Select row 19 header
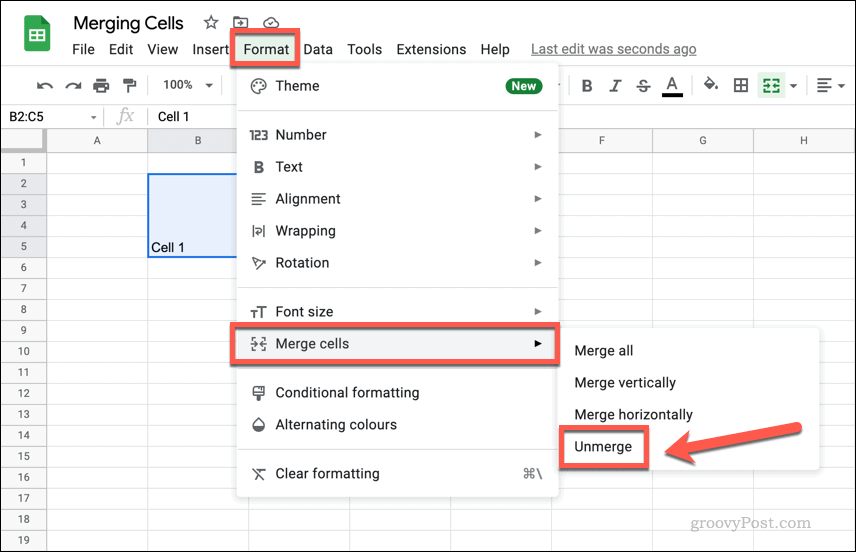 (23, 540)
